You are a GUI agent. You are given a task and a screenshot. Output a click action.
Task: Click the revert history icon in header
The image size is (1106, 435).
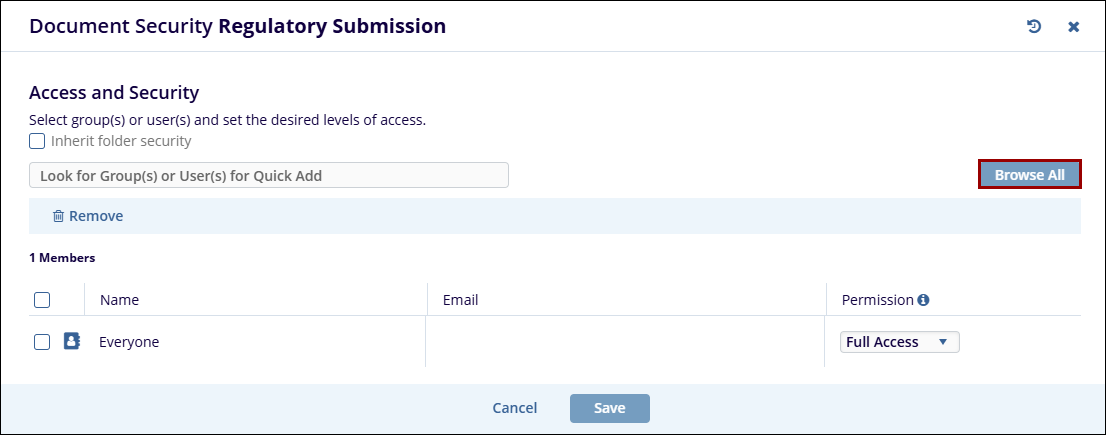[1034, 27]
